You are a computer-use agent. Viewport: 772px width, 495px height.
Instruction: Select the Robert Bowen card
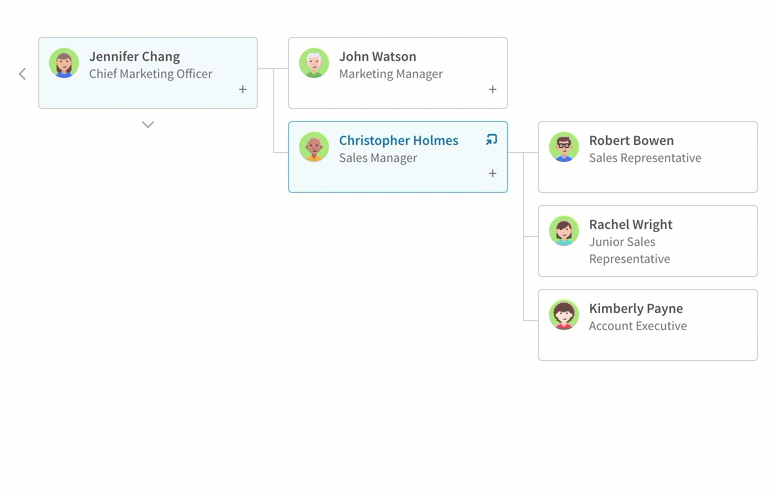(x=648, y=157)
